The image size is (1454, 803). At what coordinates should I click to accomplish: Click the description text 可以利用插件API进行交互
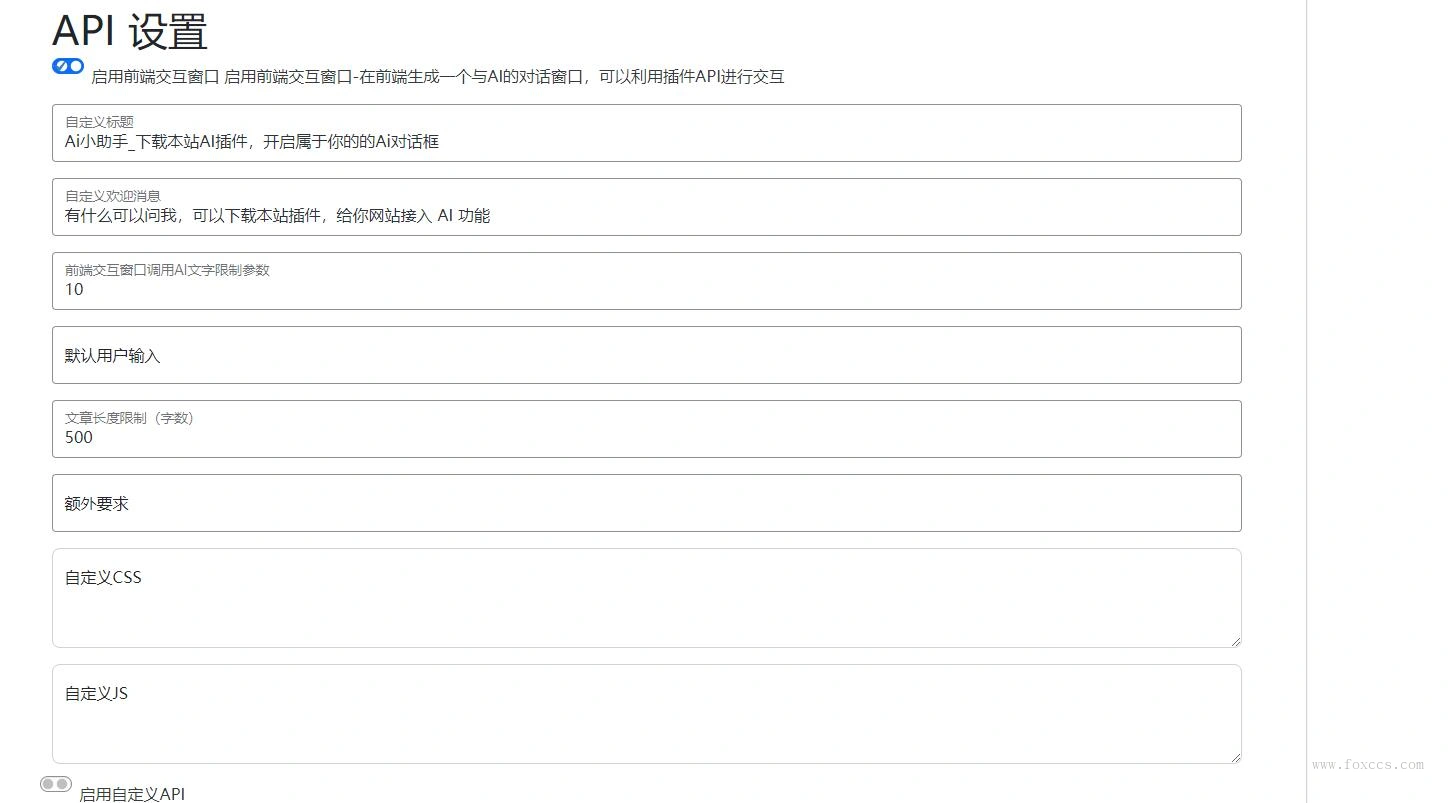click(x=692, y=77)
